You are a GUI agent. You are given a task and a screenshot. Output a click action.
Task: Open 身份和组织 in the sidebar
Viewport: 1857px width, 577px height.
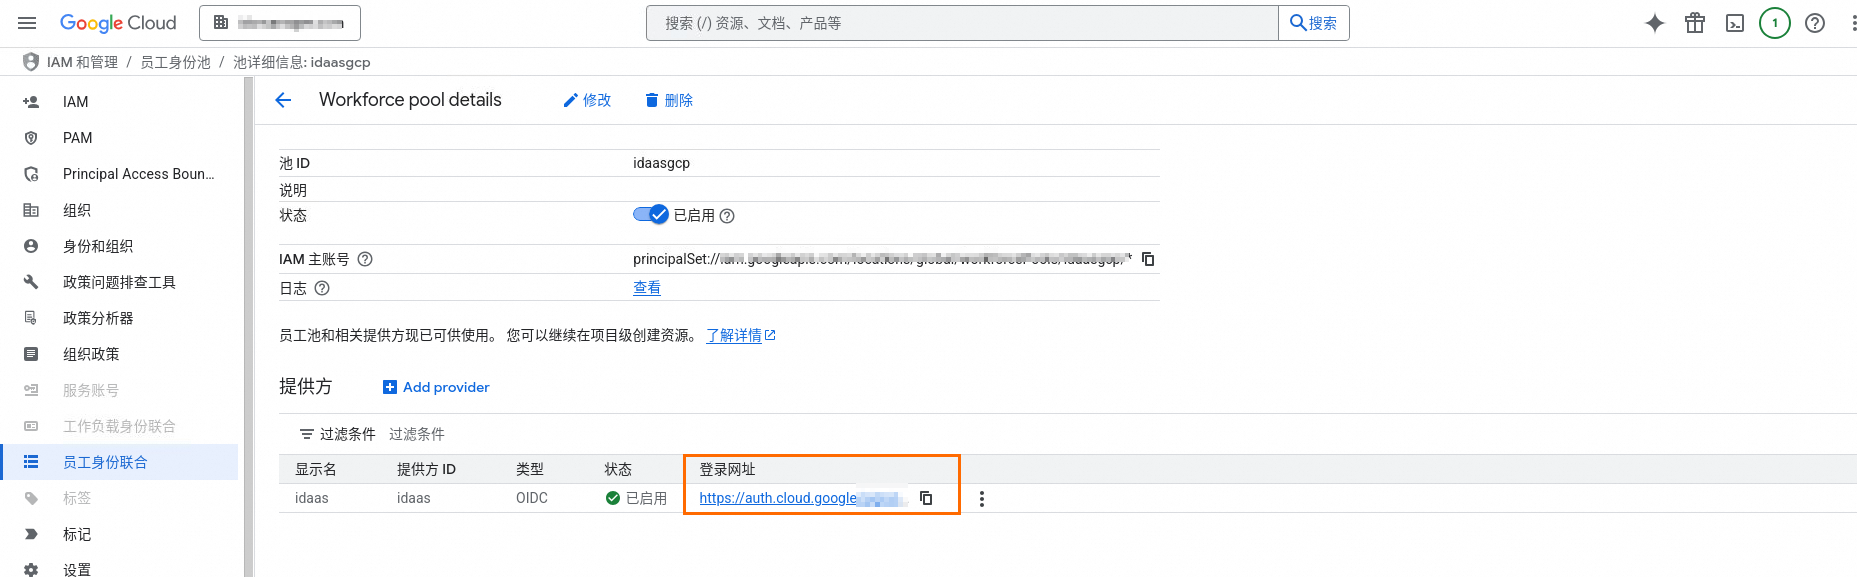pos(120,246)
